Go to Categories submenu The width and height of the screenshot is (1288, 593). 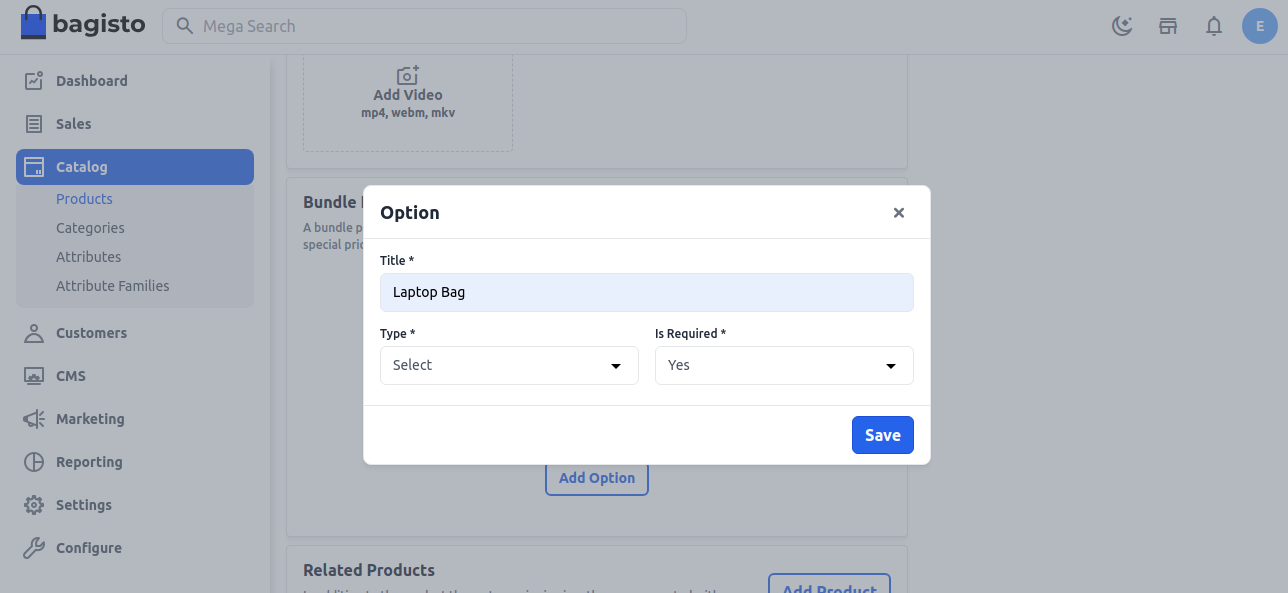tap(90, 228)
